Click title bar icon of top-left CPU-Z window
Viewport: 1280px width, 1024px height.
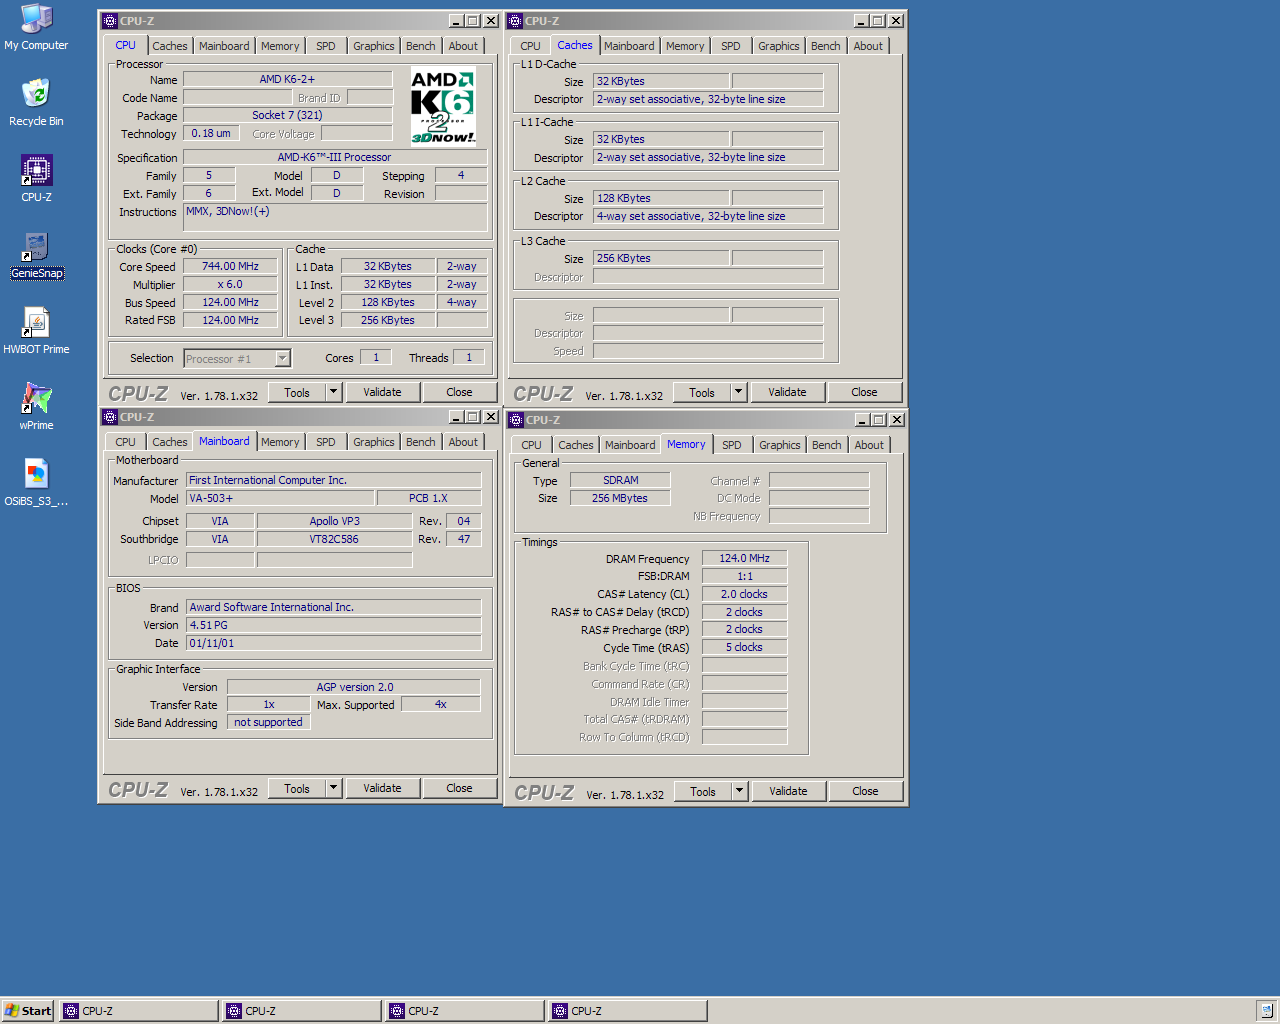[110, 21]
